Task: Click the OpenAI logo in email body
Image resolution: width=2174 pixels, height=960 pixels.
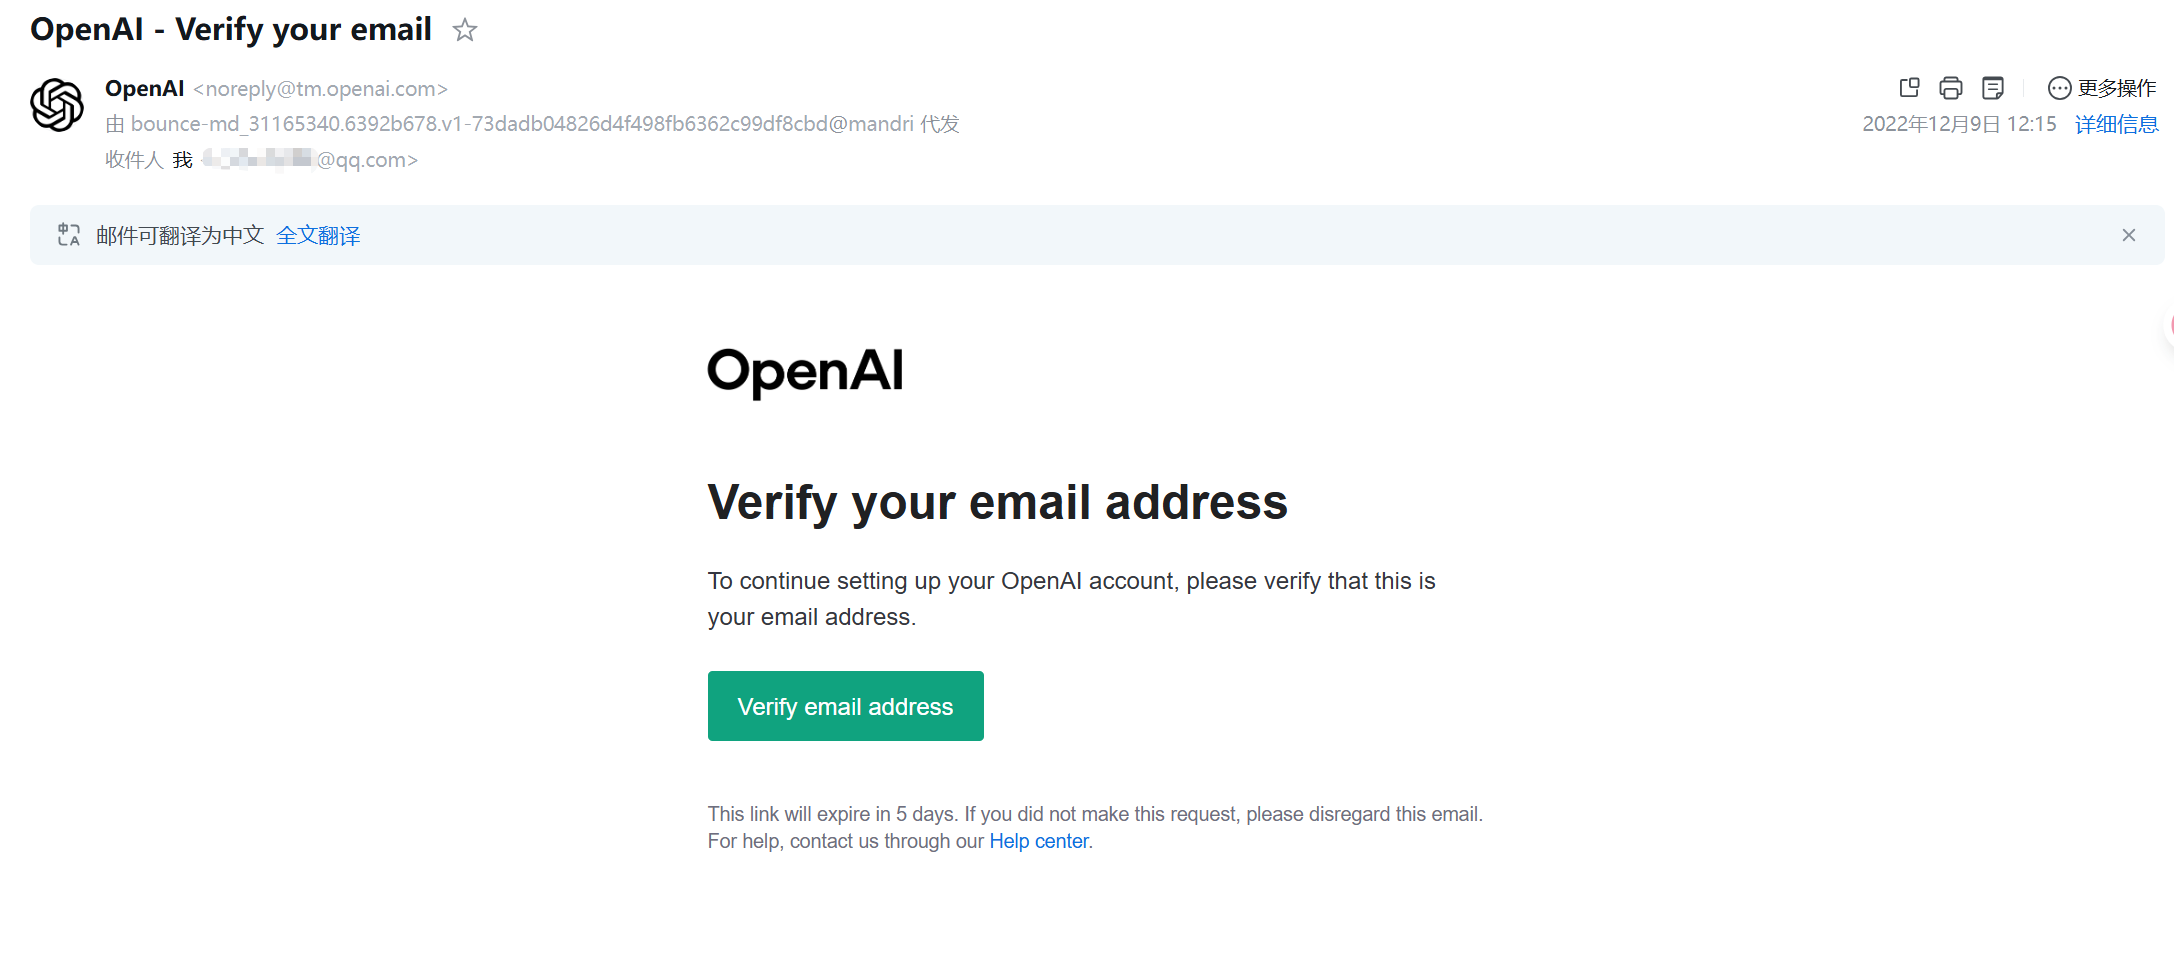Action: click(805, 372)
